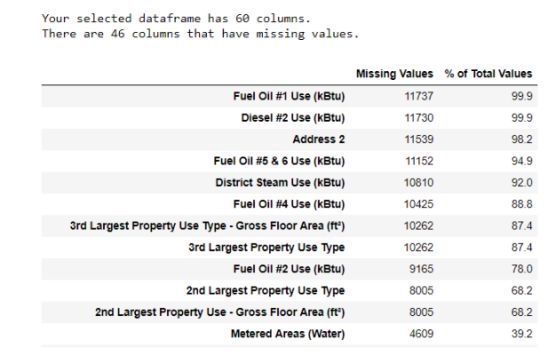Screen dimensions: 554x364
Task: Click the 4609 missing values cell
Action: pyautogui.click(x=421, y=334)
